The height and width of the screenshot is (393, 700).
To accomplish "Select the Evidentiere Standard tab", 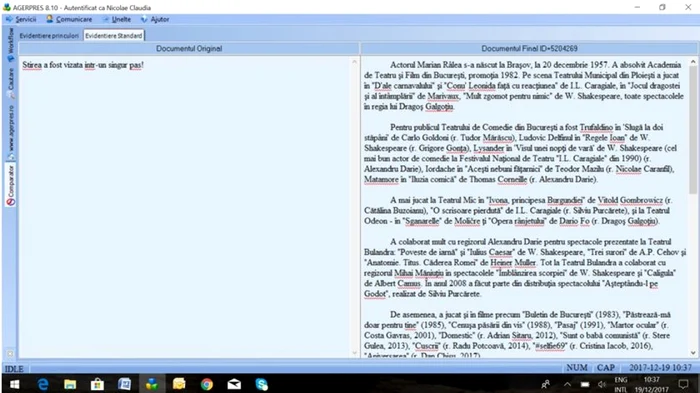I will pos(113,36).
